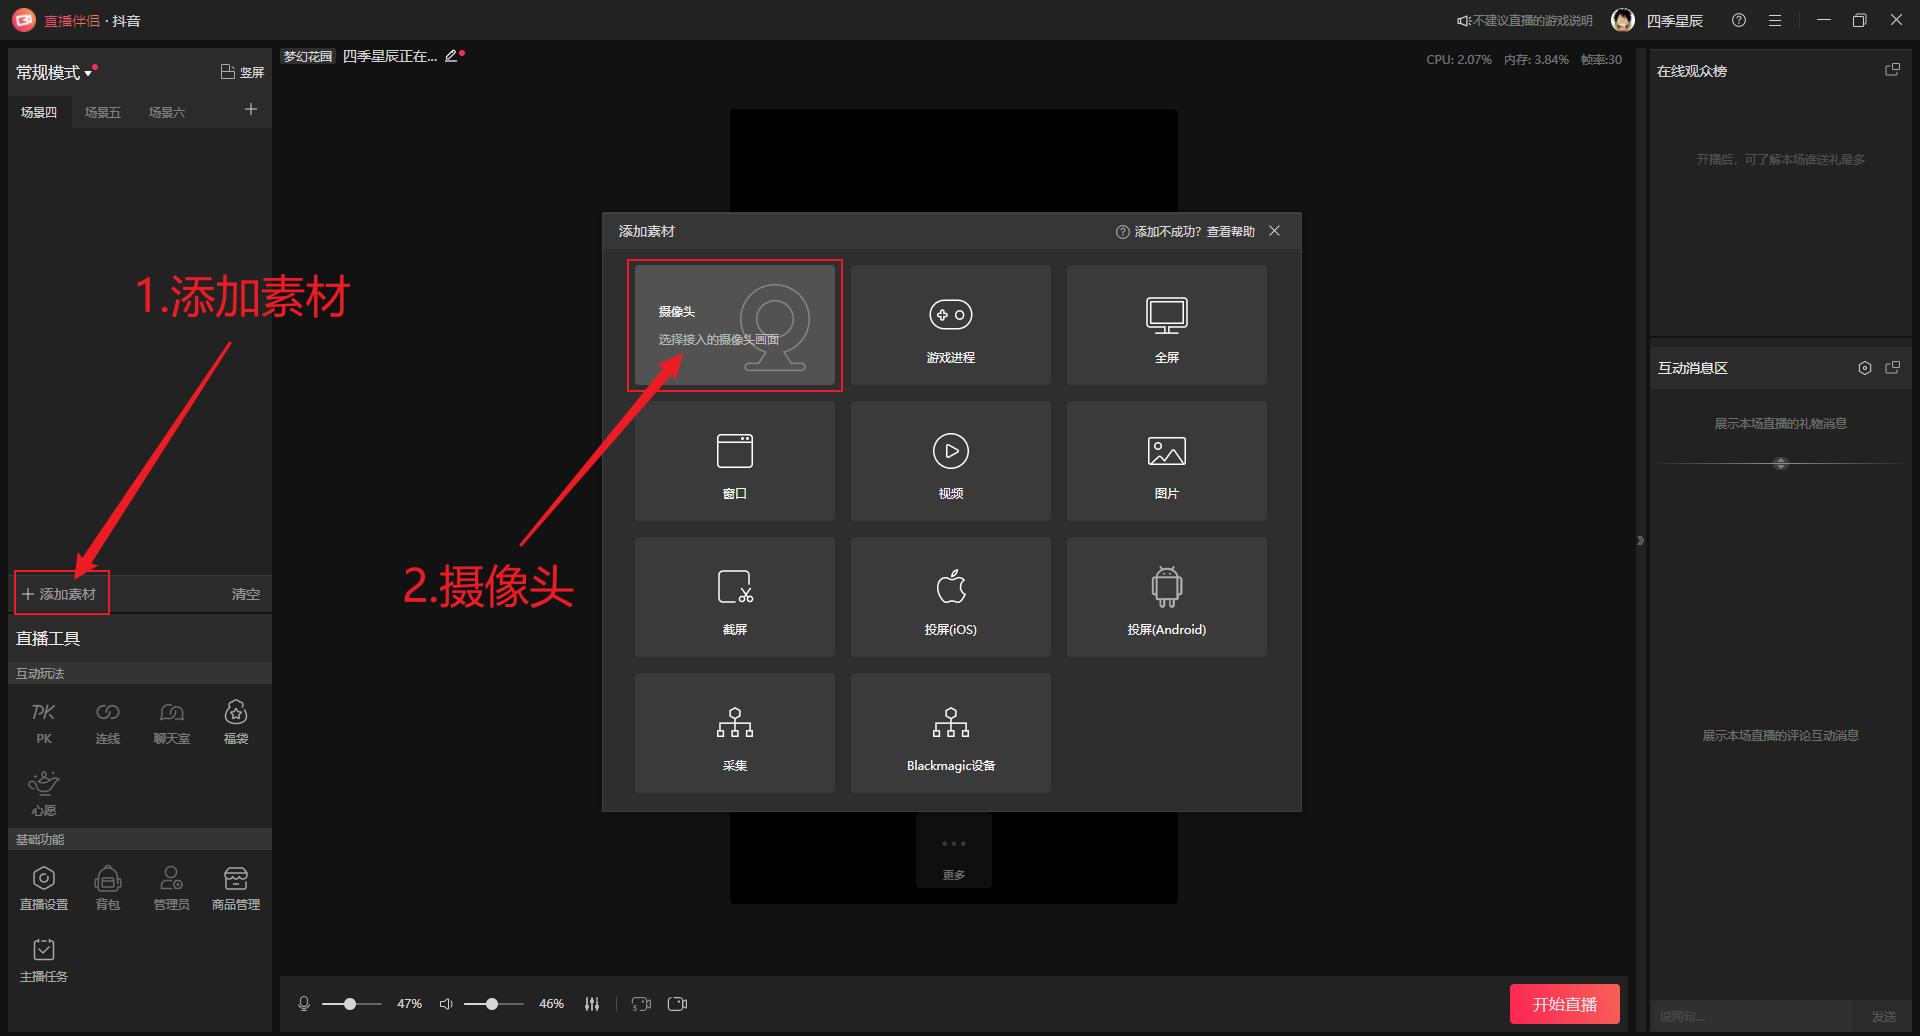This screenshot has width=1920, height=1036.
Task: Open 互动消息区 settings gear
Action: tap(1864, 368)
